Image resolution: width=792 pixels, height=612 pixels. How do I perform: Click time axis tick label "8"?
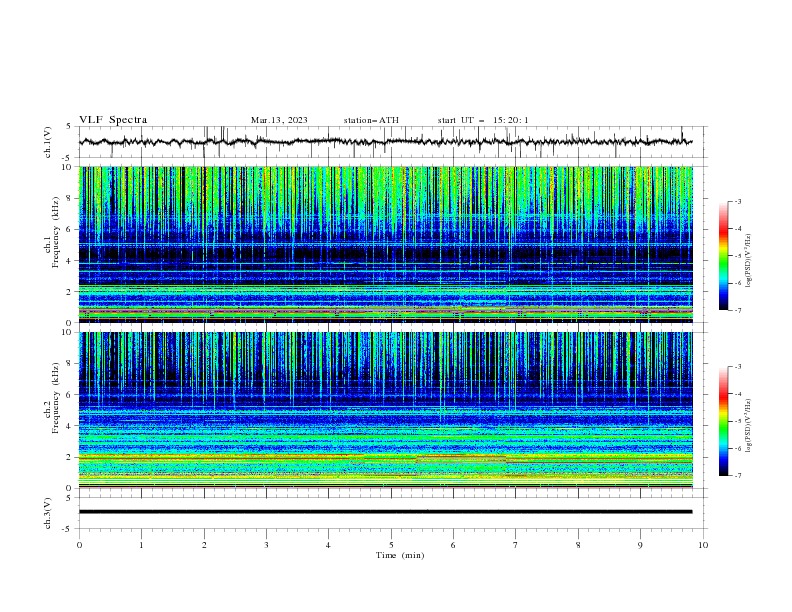click(578, 545)
